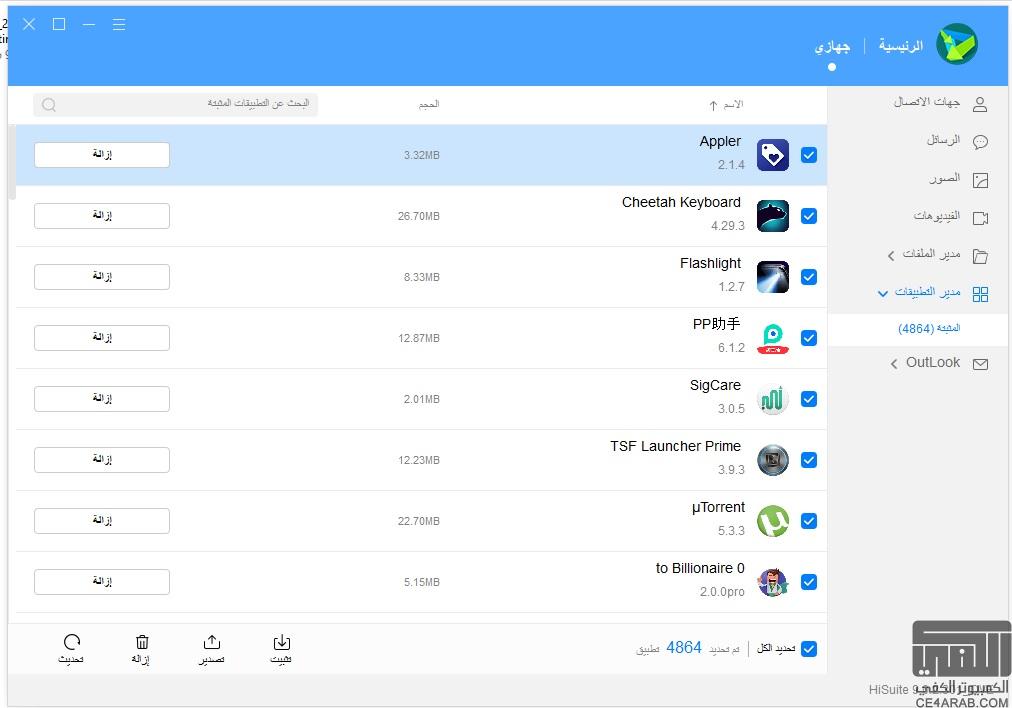The width and height of the screenshot is (1012, 708).
Task: Click the remove button for µTorrent
Action: (x=102, y=521)
